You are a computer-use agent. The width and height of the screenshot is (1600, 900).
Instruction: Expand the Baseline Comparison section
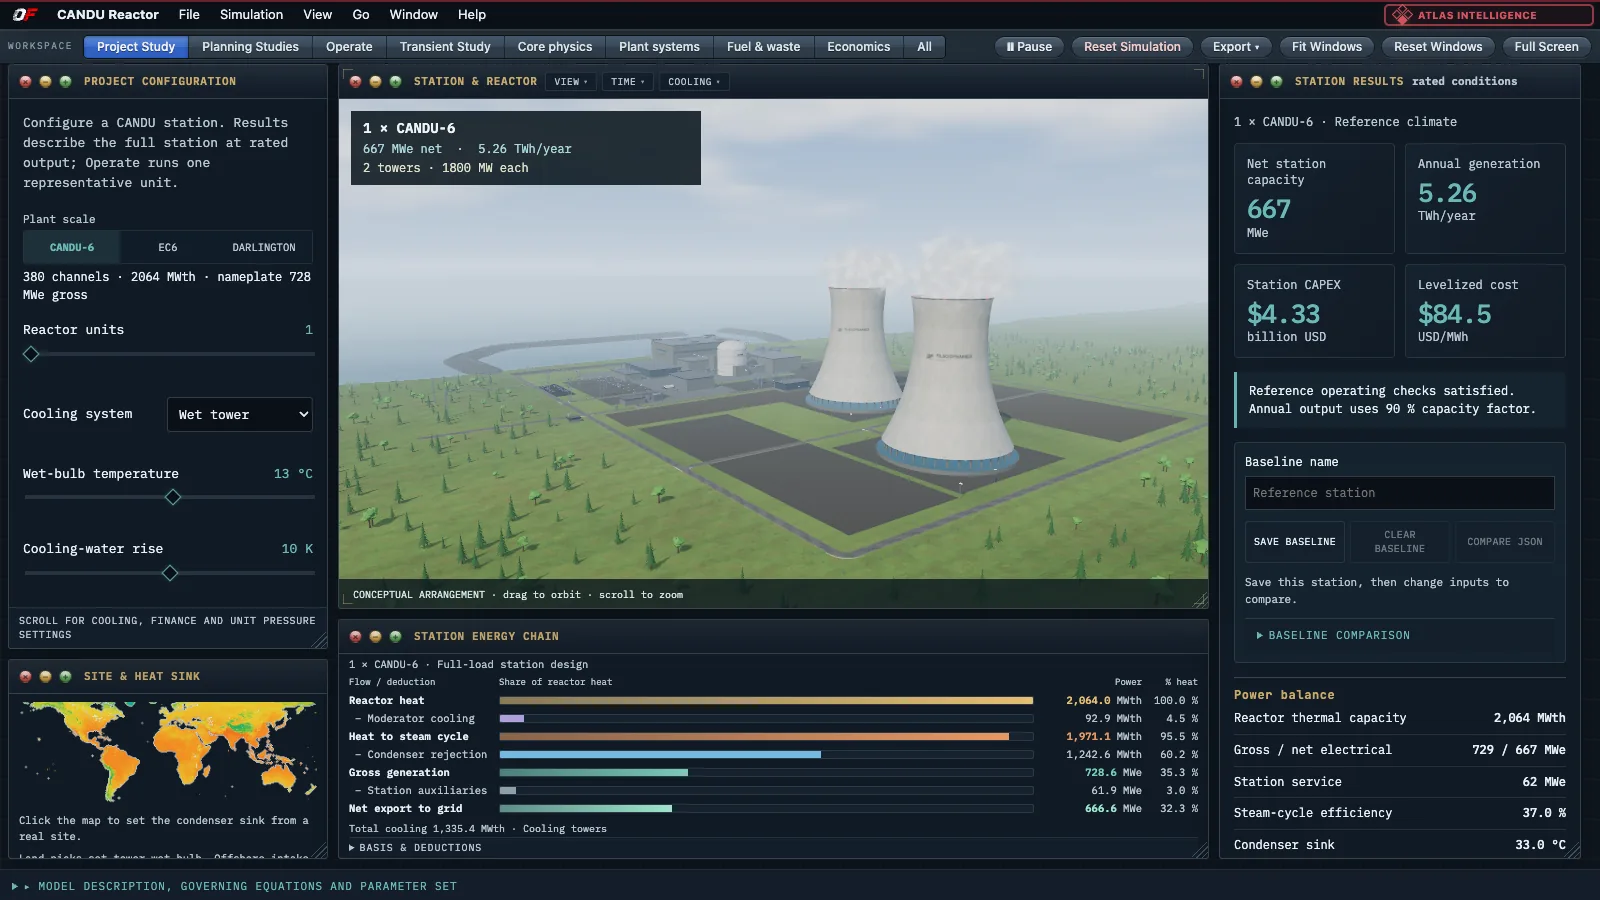(1333, 635)
